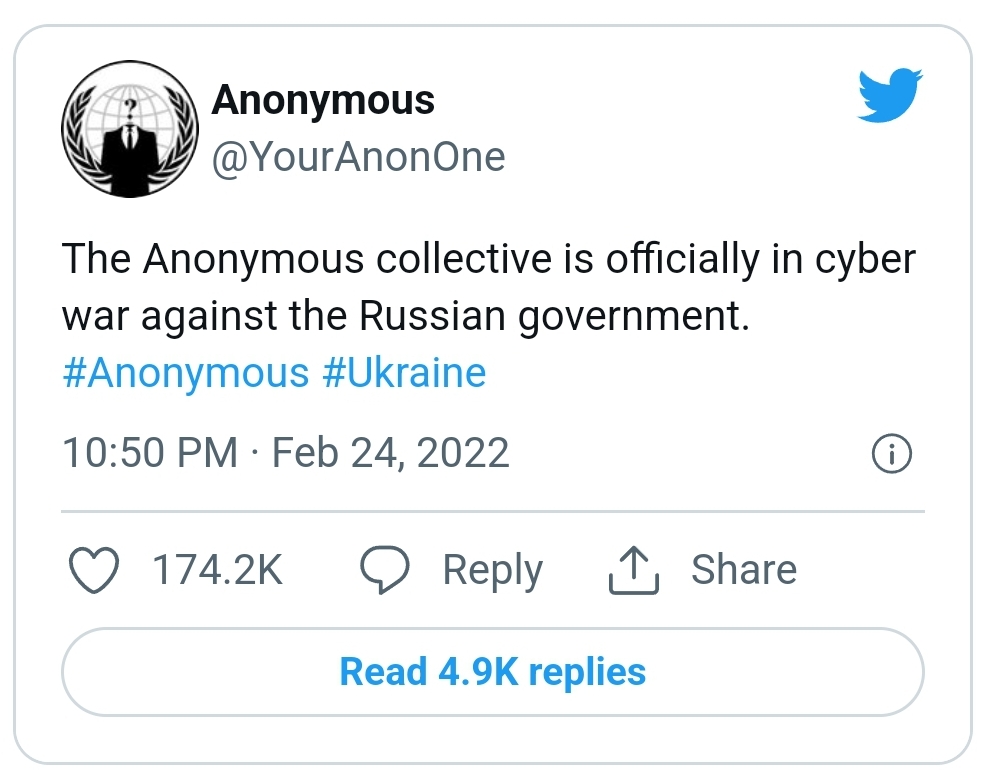The width and height of the screenshot is (984, 777).
Task: Click the share upload arrow icon
Action: (x=633, y=571)
